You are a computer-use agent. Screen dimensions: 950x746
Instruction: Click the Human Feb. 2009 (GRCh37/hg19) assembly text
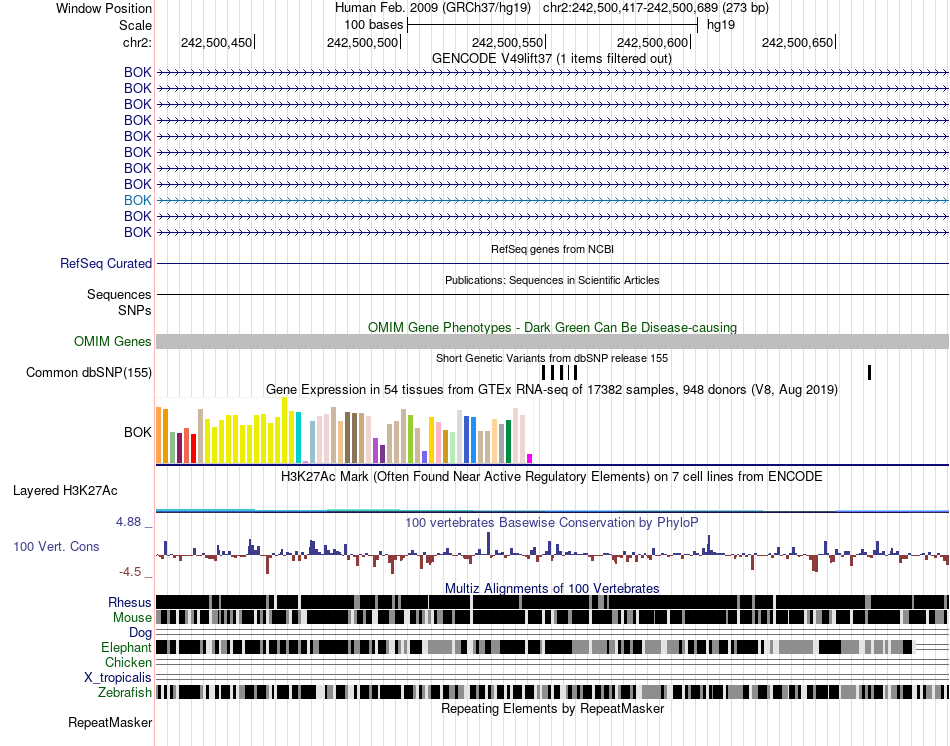tap(433, 8)
